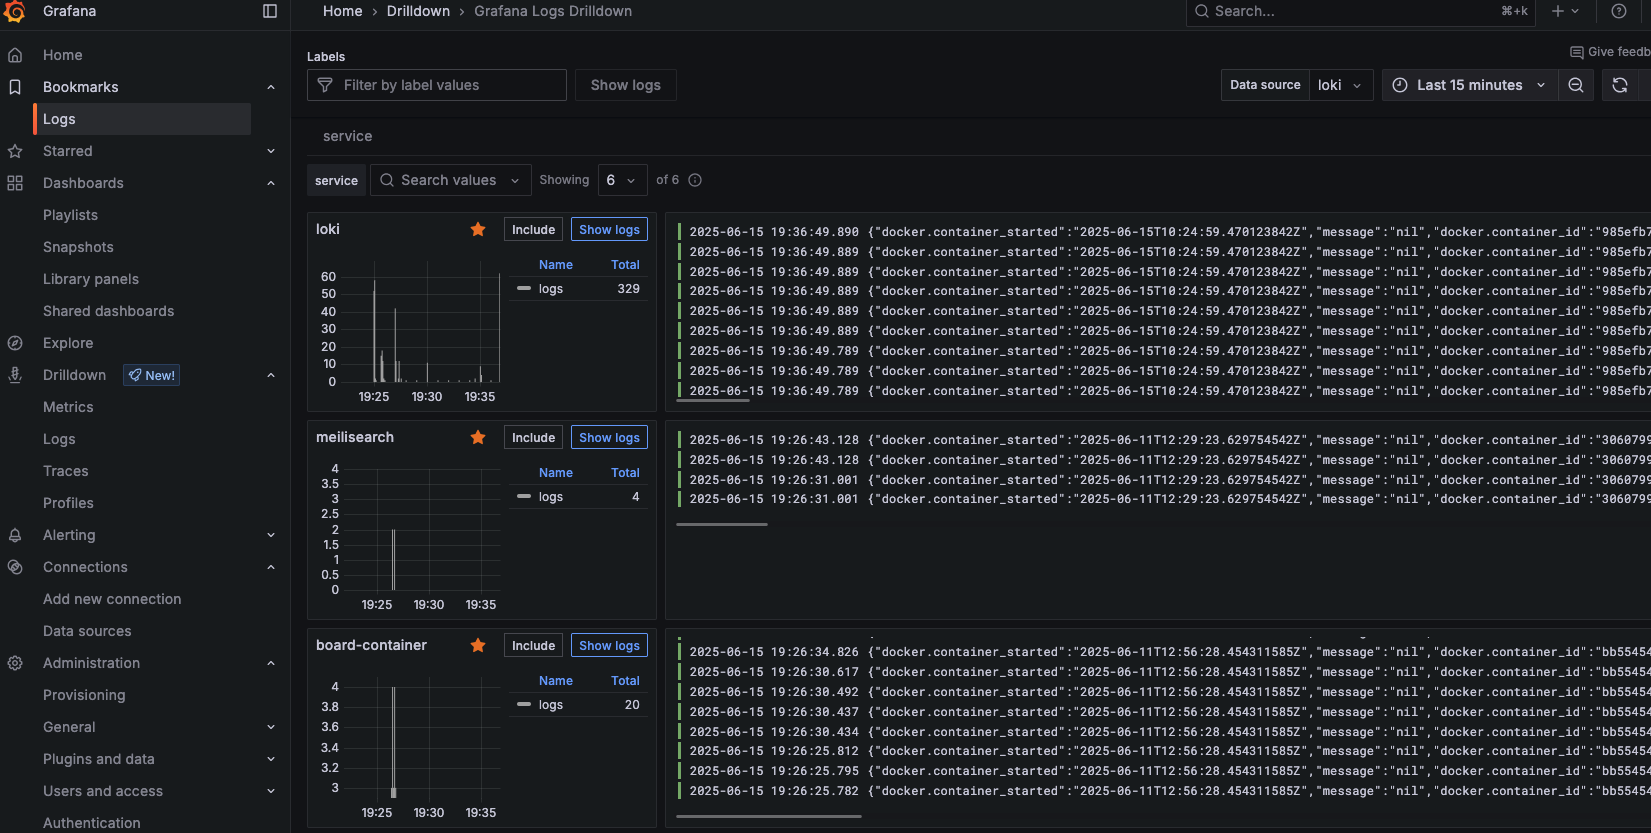
Task: Click Home in the breadcrumb
Action: tap(342, 11)
